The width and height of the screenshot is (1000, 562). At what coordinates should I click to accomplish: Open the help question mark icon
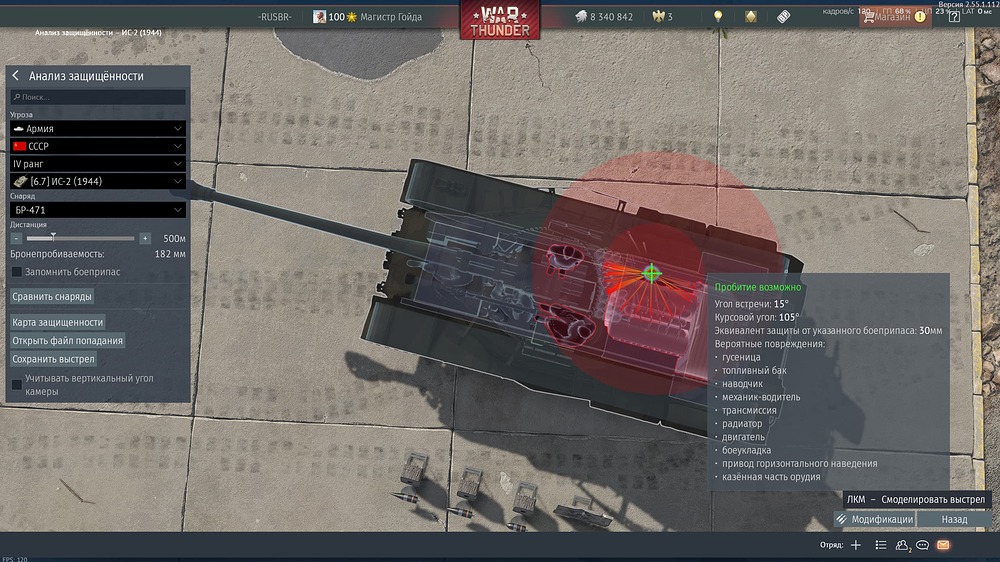(x=954, y=17)
